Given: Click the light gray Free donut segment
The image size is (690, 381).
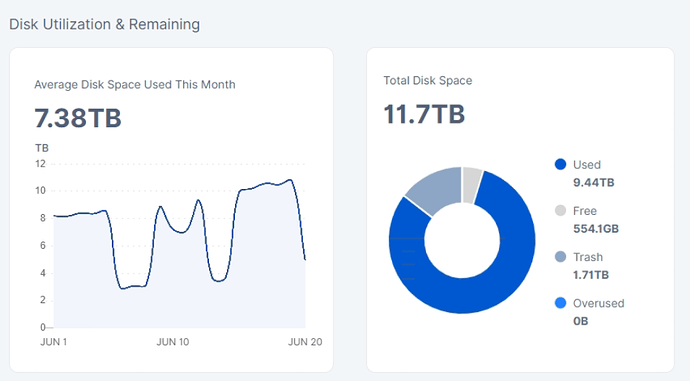Looking at the screenshot, I should pos(471,185).
